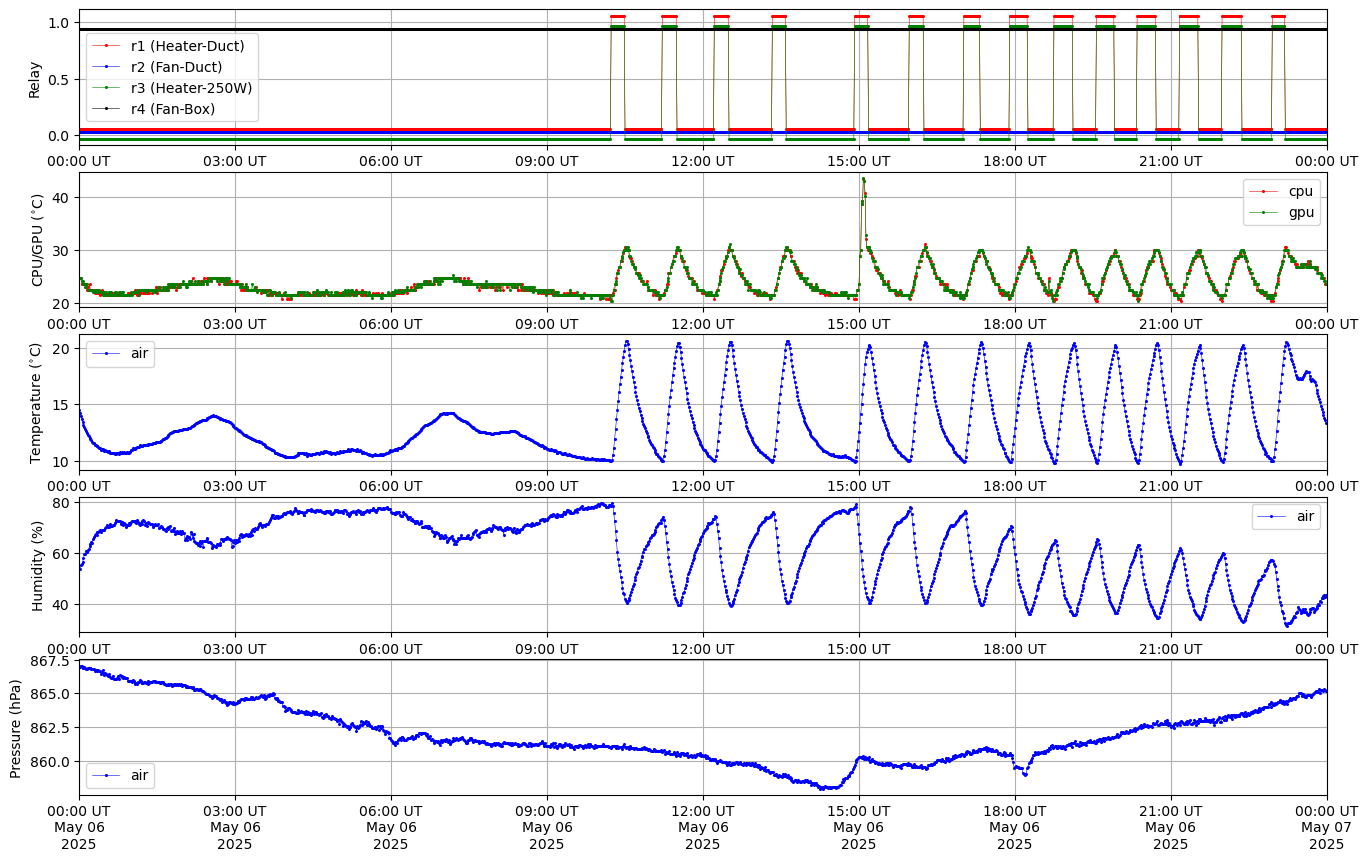The image size is (1368, 861).
Task: Click the Relay y-axis label
Action: 35,79
